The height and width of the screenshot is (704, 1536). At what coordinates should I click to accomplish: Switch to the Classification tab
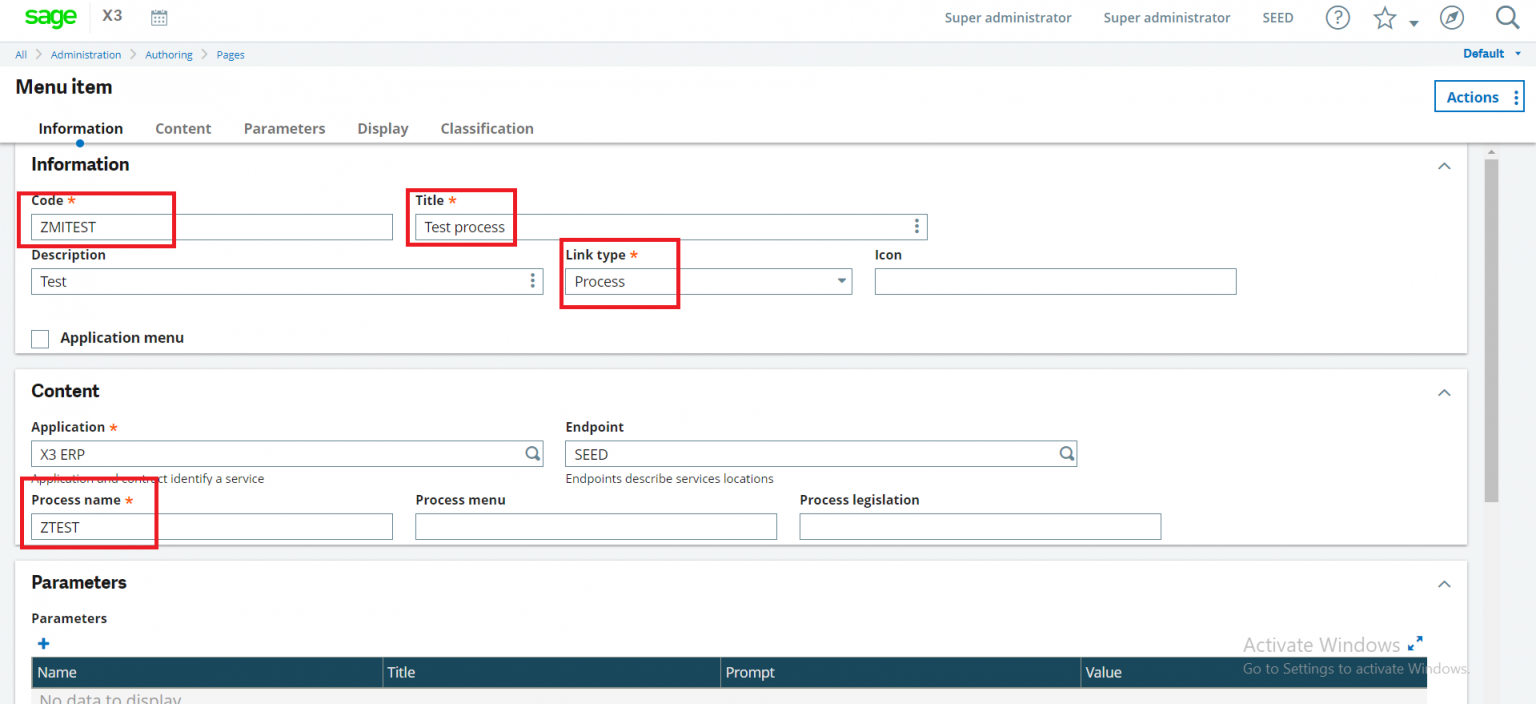pos(486,128)
